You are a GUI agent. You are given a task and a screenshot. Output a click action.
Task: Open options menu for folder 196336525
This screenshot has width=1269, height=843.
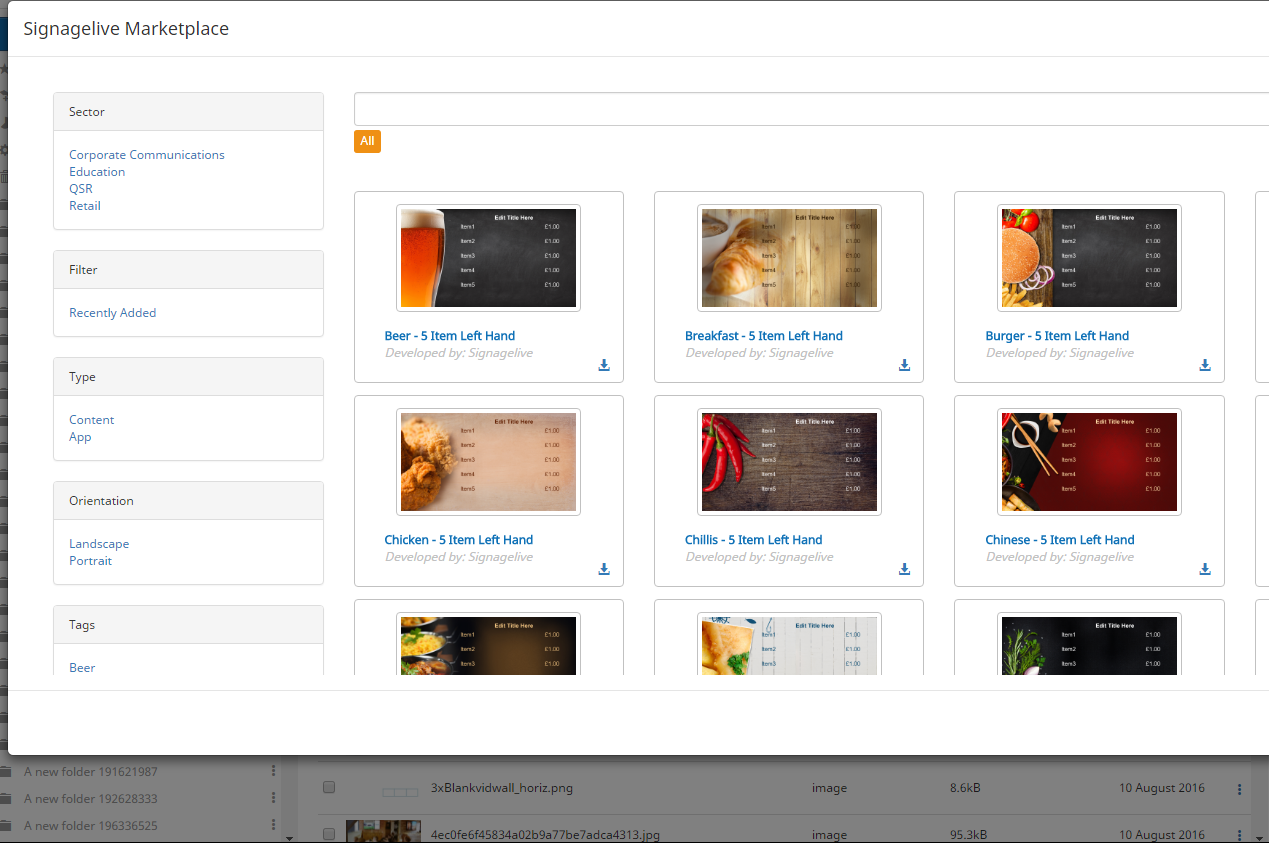point(273,825)
